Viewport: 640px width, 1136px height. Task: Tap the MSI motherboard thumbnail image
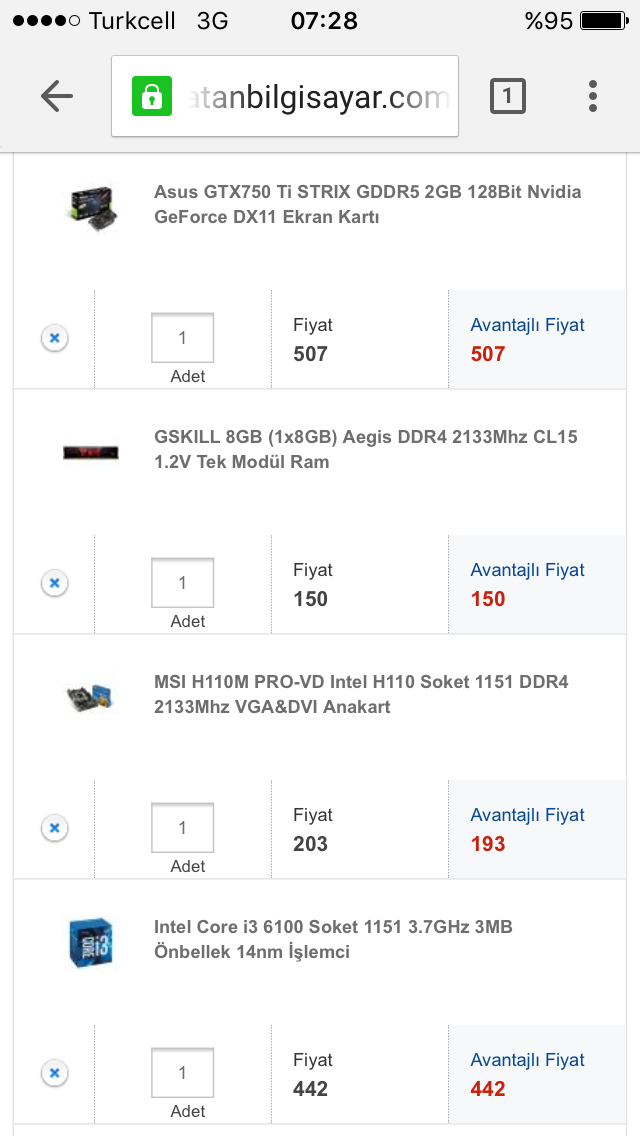(91, 696)
